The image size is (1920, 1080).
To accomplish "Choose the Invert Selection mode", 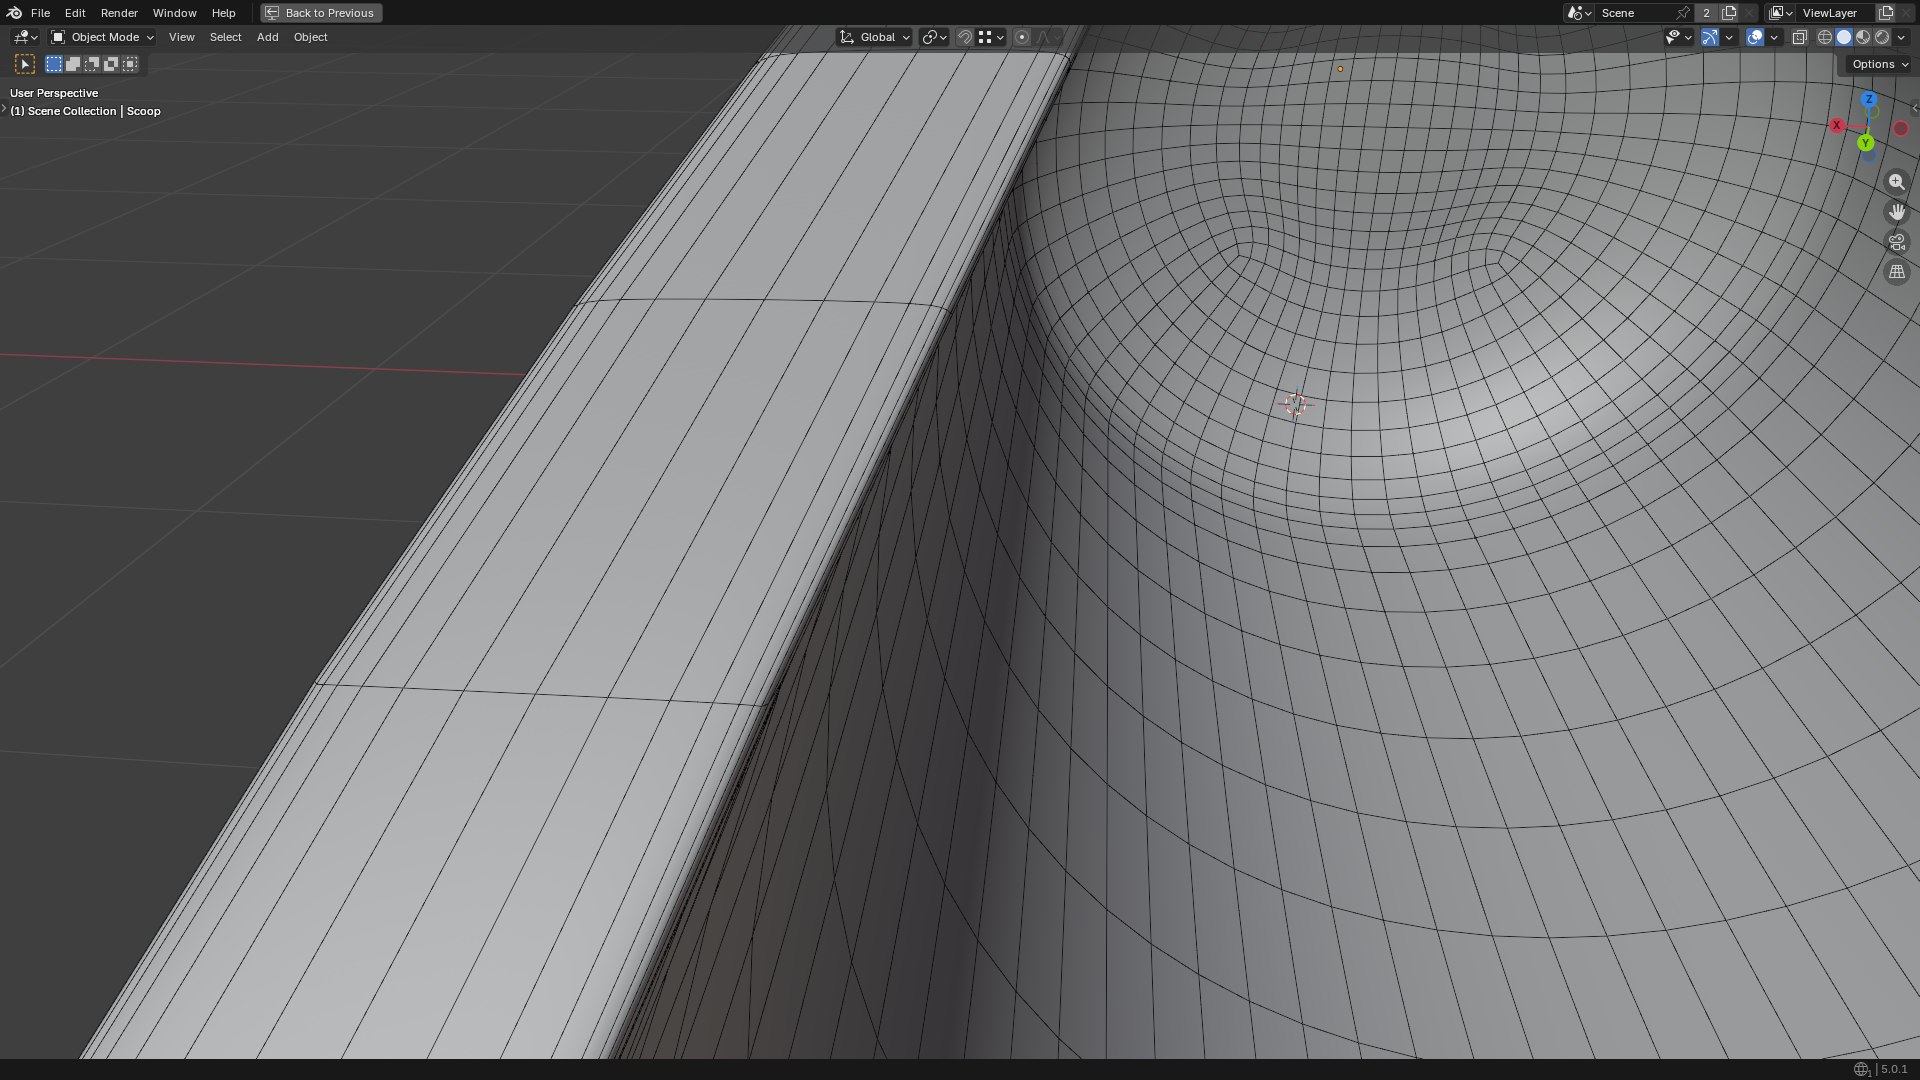I will pyautogui.click(x=111, y=64).
